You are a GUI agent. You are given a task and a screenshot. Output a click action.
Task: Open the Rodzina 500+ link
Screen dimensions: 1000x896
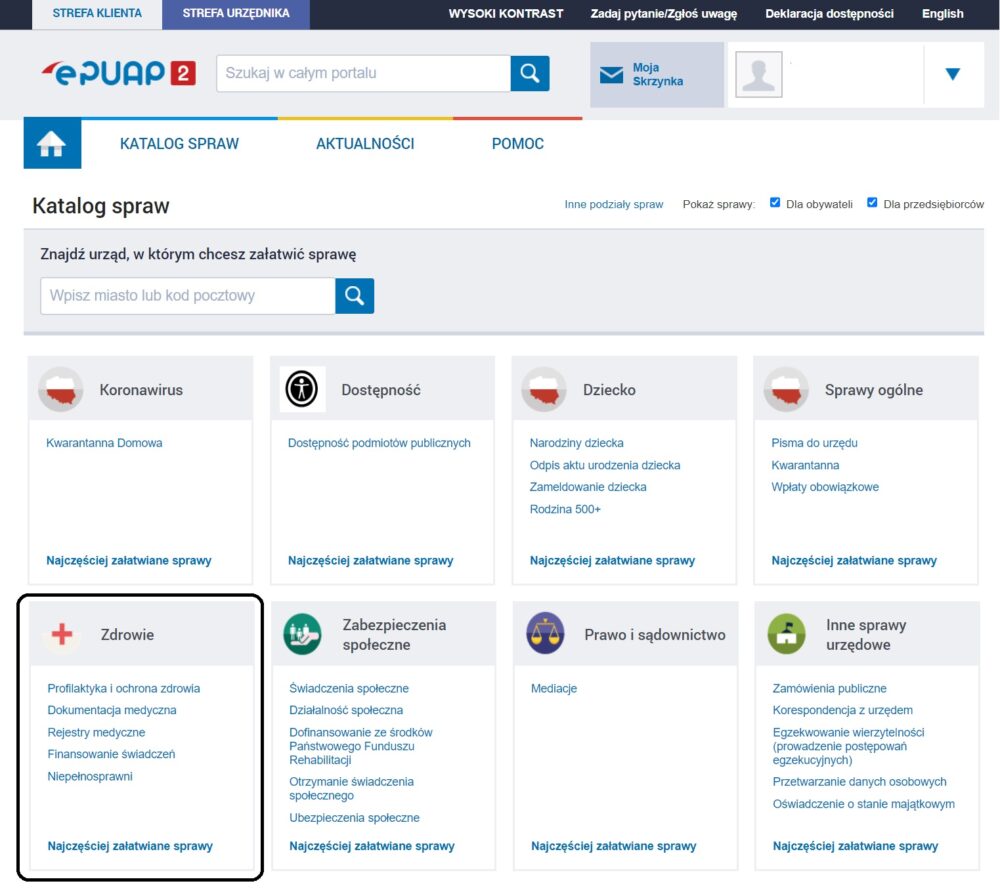[x=565, y=509]
